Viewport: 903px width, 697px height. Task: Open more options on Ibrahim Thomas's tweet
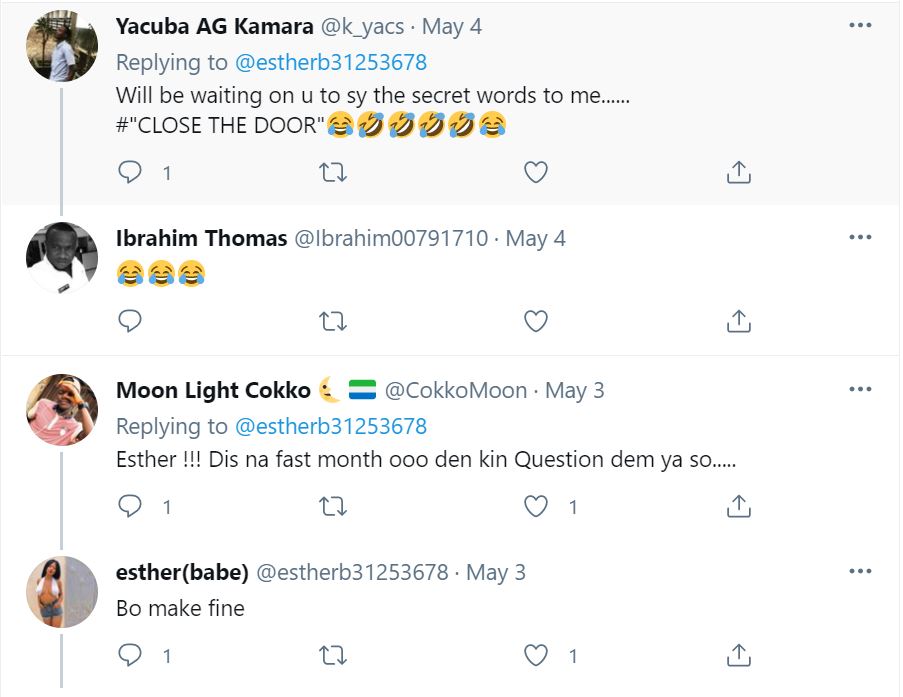860,237
